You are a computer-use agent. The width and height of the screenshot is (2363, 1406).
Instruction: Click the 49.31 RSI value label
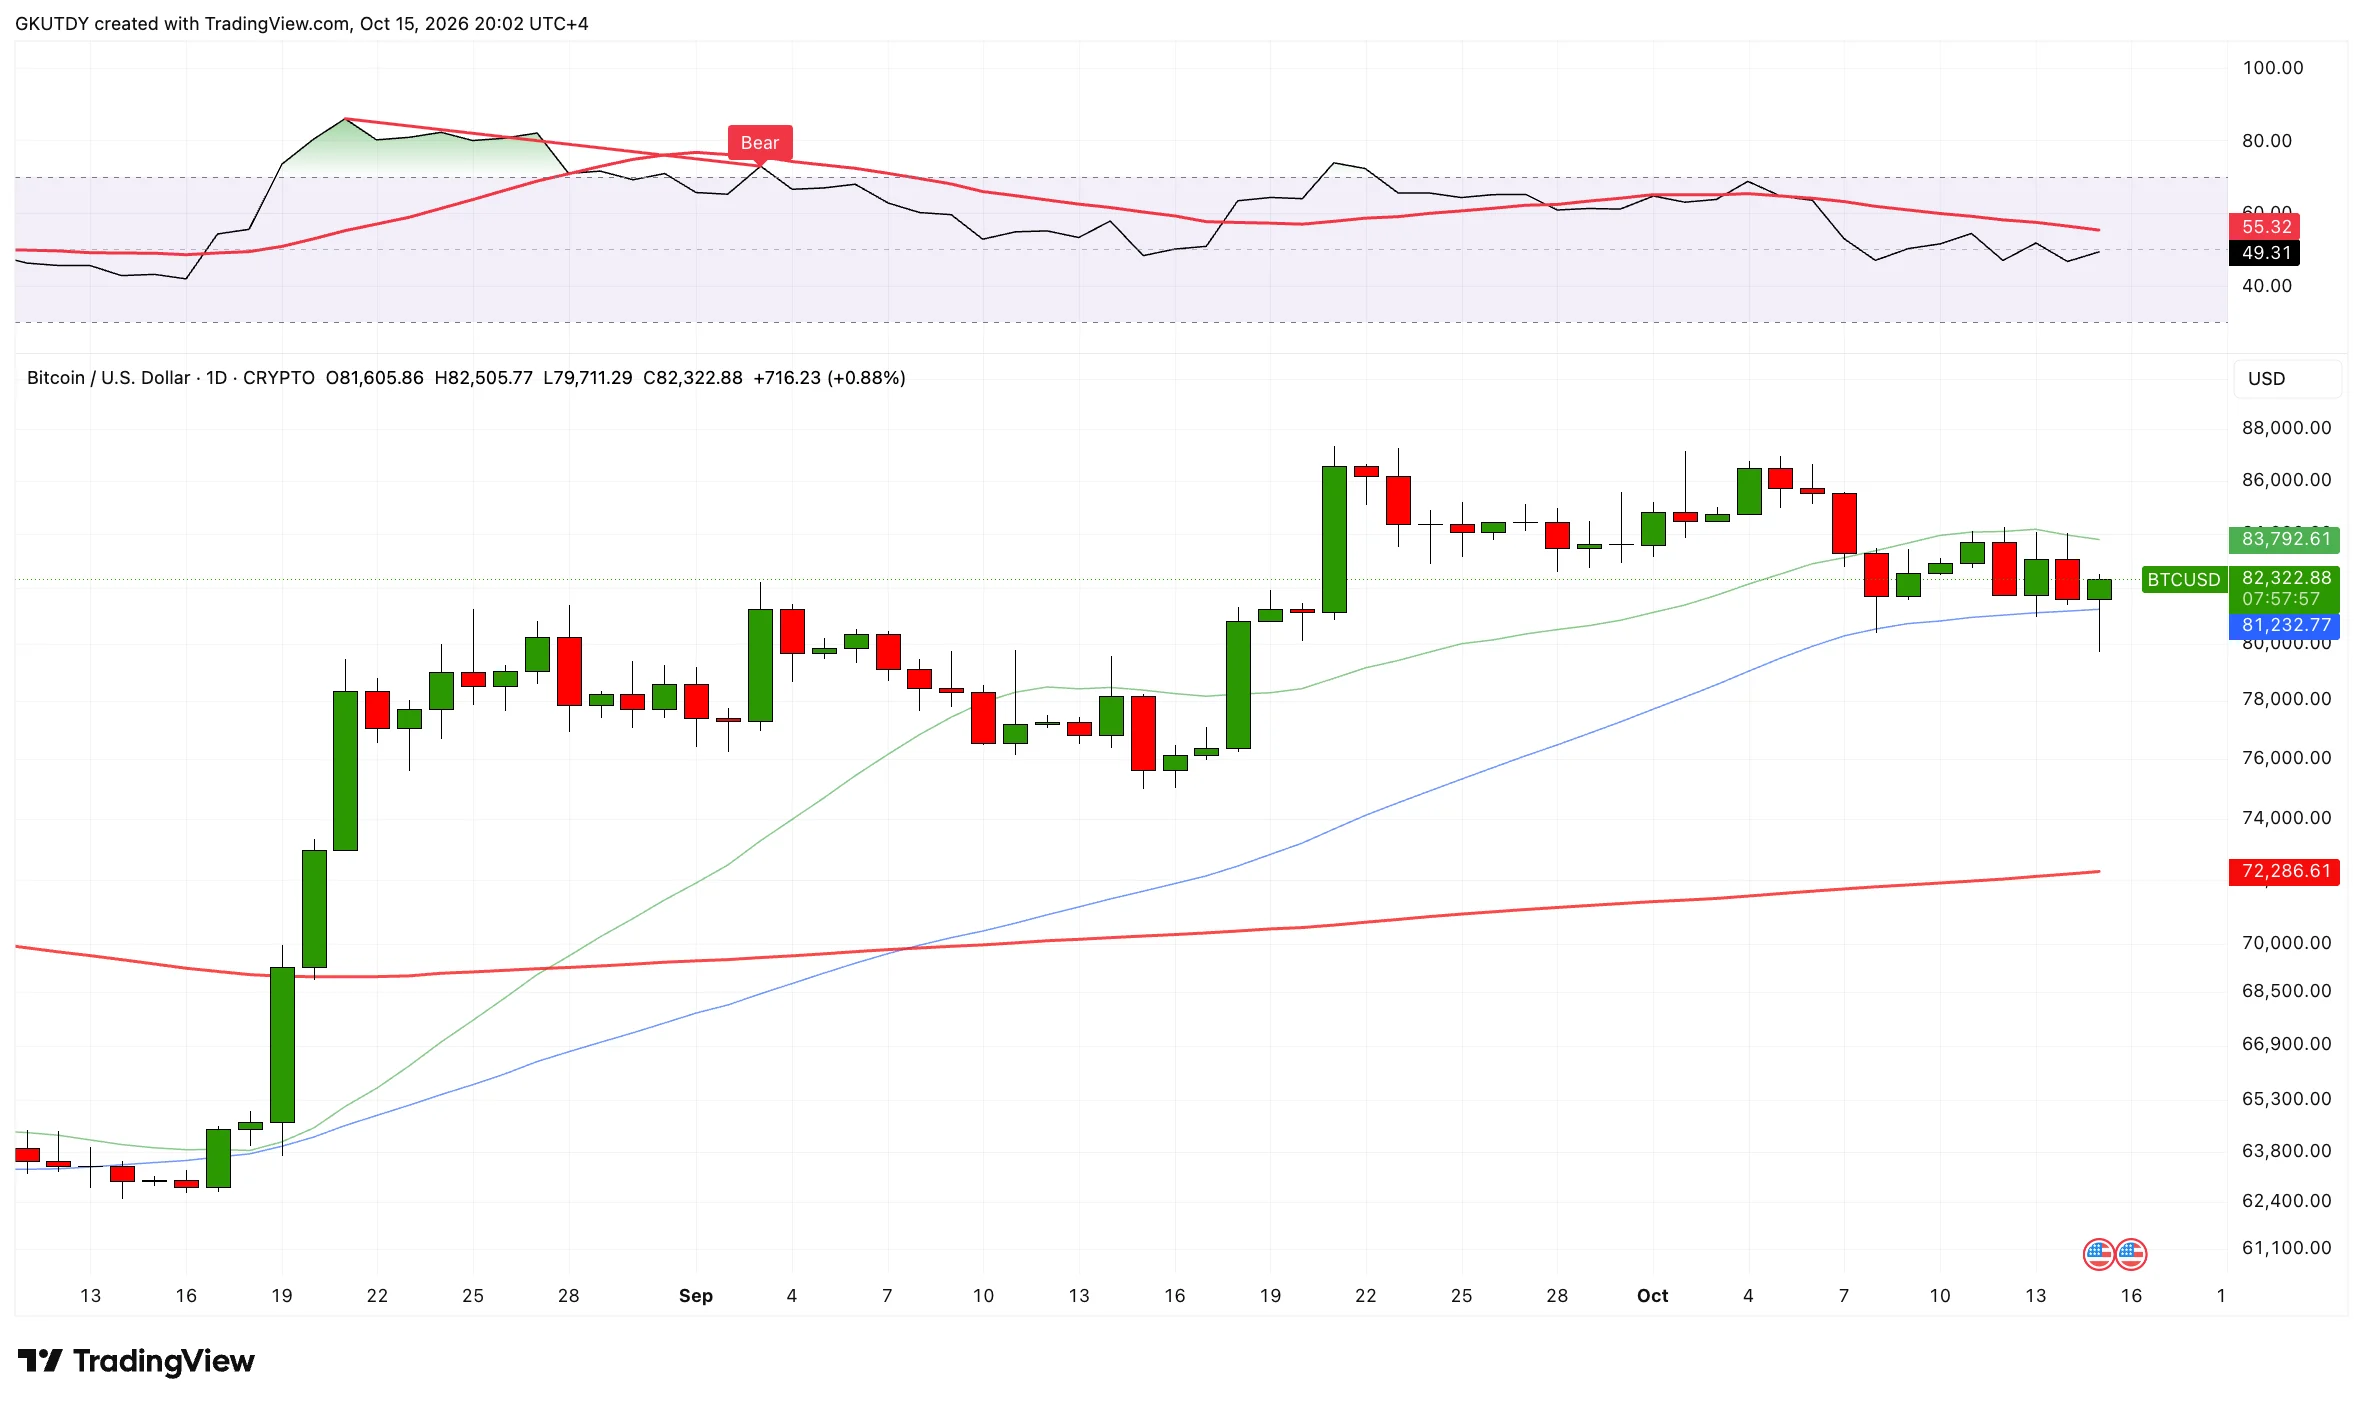coord(2265,253)
